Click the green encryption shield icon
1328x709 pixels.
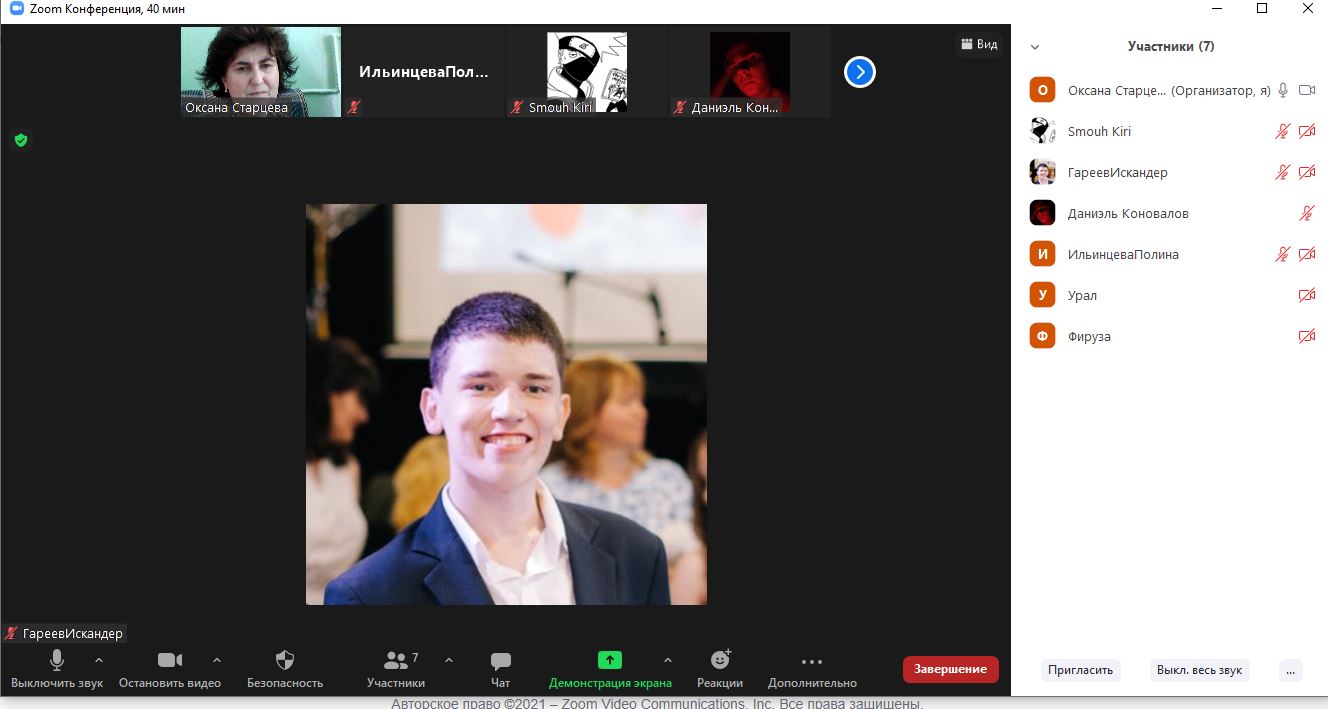coord(21,140)
